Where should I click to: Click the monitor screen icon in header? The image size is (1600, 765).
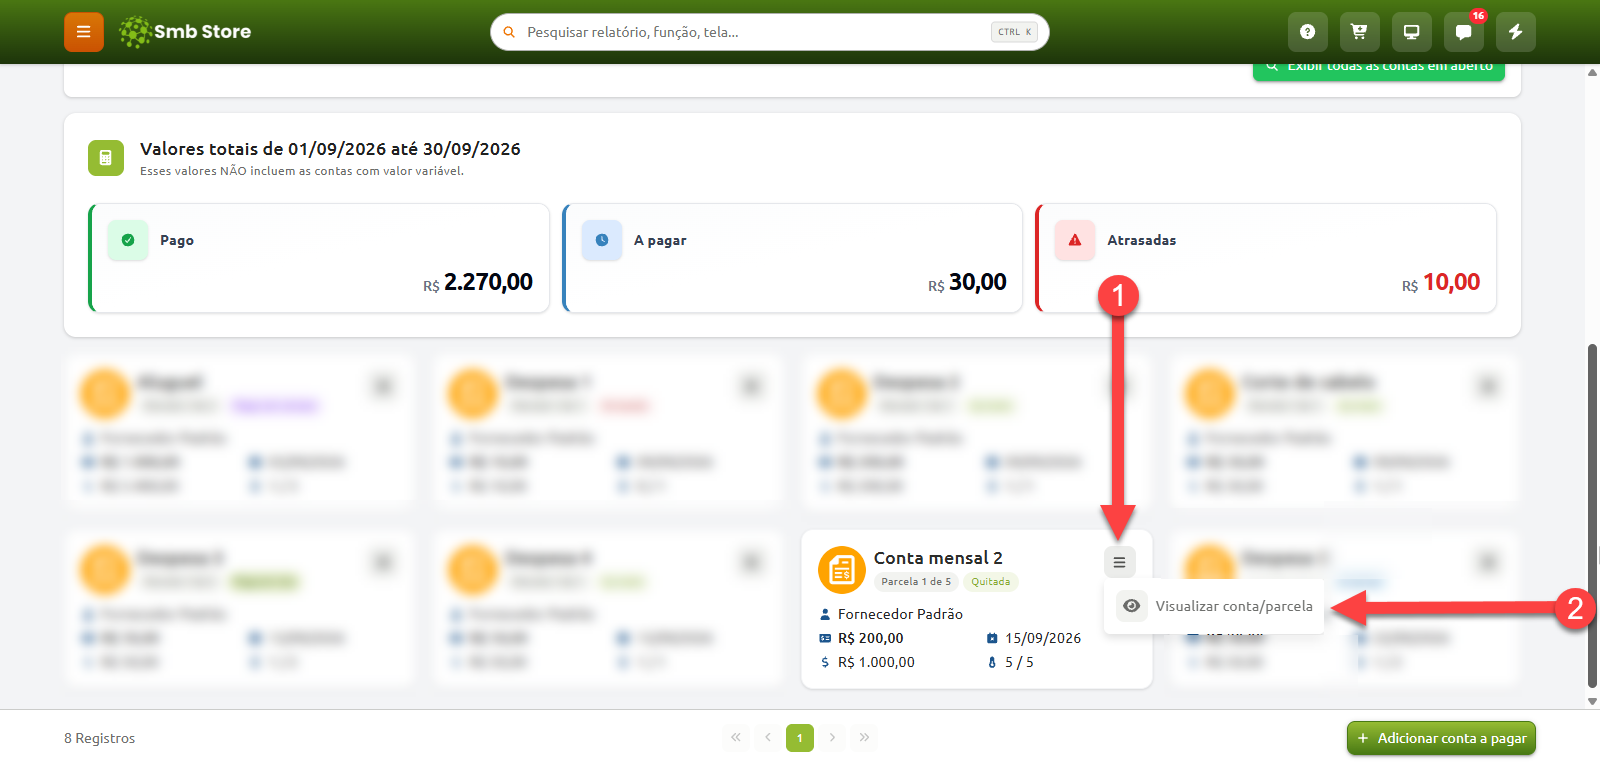1411,32
